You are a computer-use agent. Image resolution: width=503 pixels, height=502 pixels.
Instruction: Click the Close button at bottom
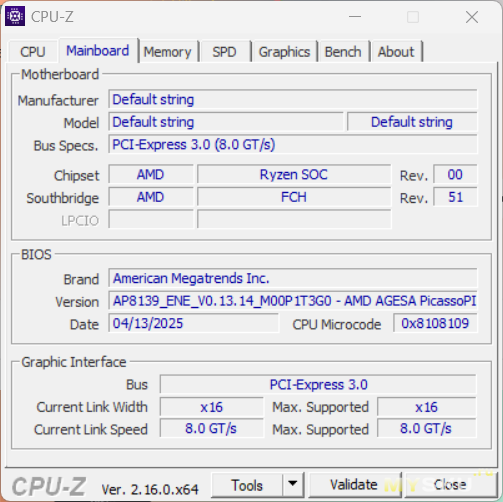click(x=450, y=485)
